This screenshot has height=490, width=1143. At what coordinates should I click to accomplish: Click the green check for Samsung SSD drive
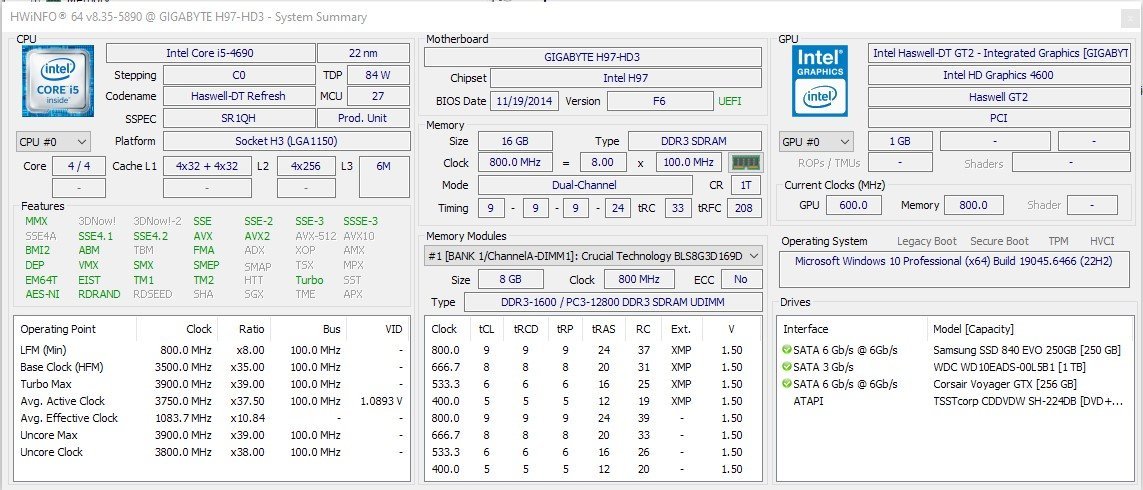[787, 350]
